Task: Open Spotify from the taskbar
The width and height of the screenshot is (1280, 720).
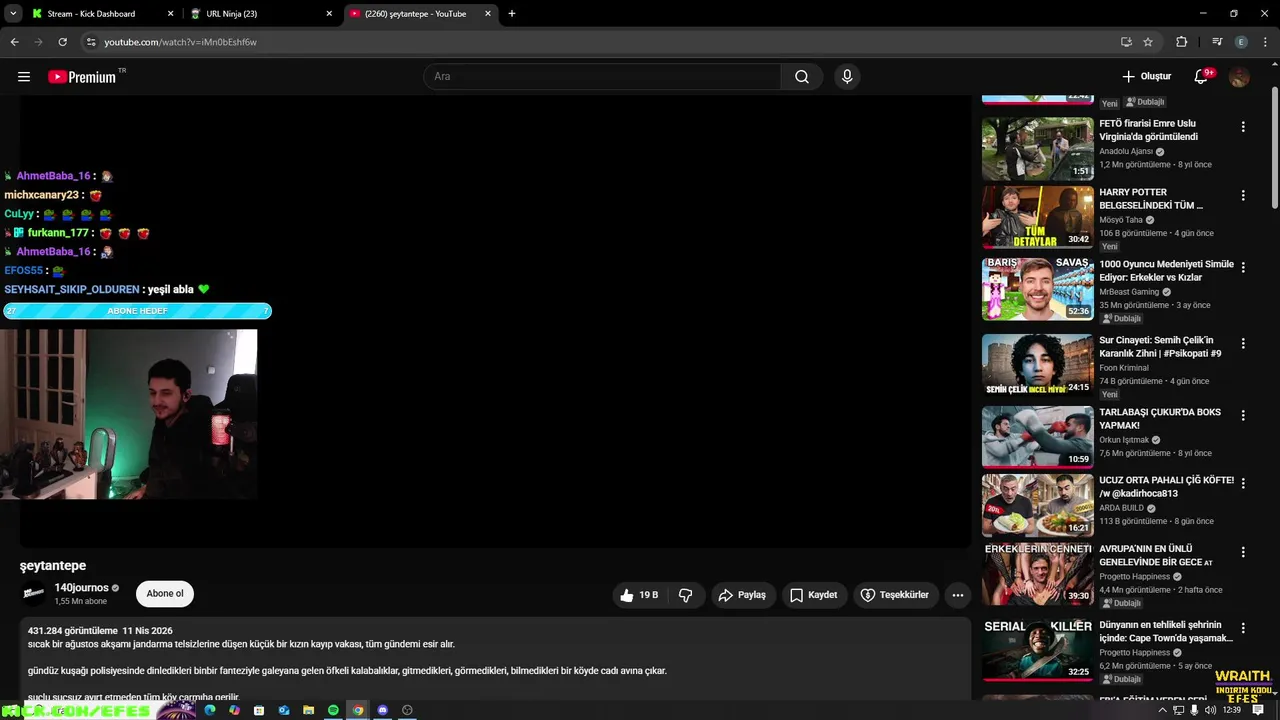Action: click(333, 710)
